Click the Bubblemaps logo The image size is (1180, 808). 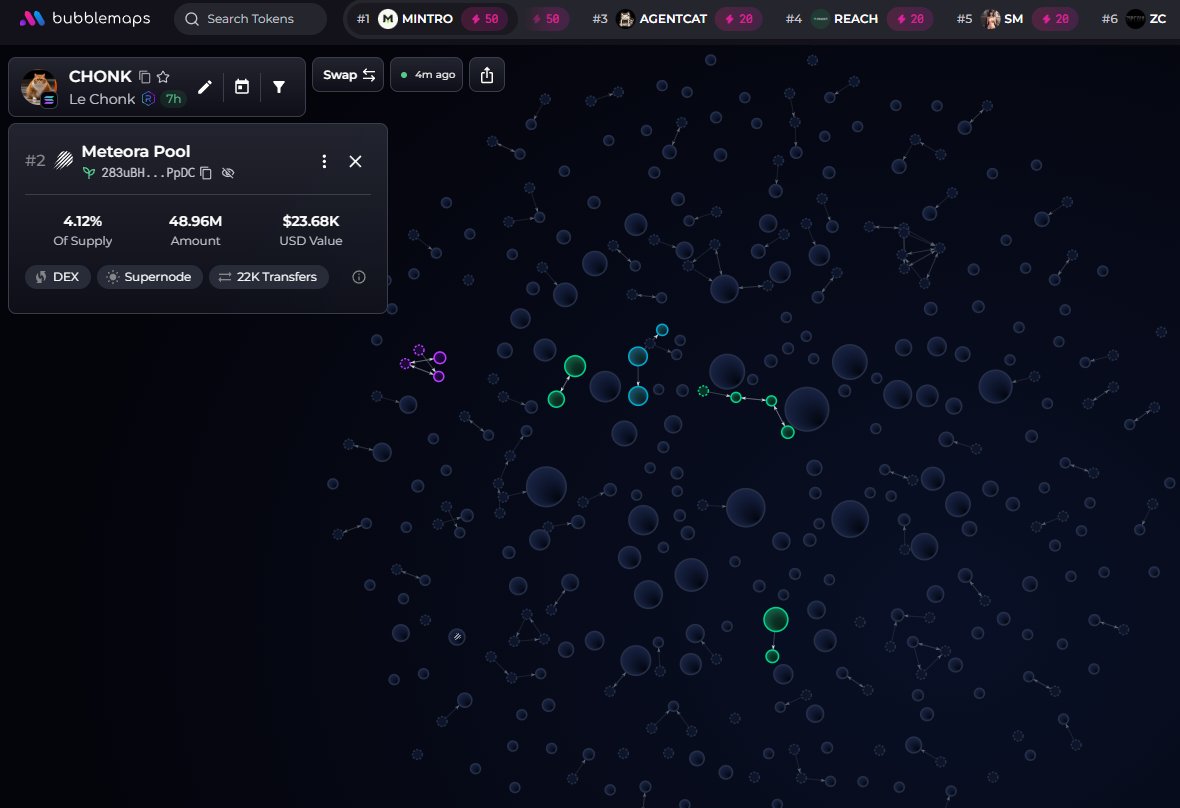click(84, 18)
